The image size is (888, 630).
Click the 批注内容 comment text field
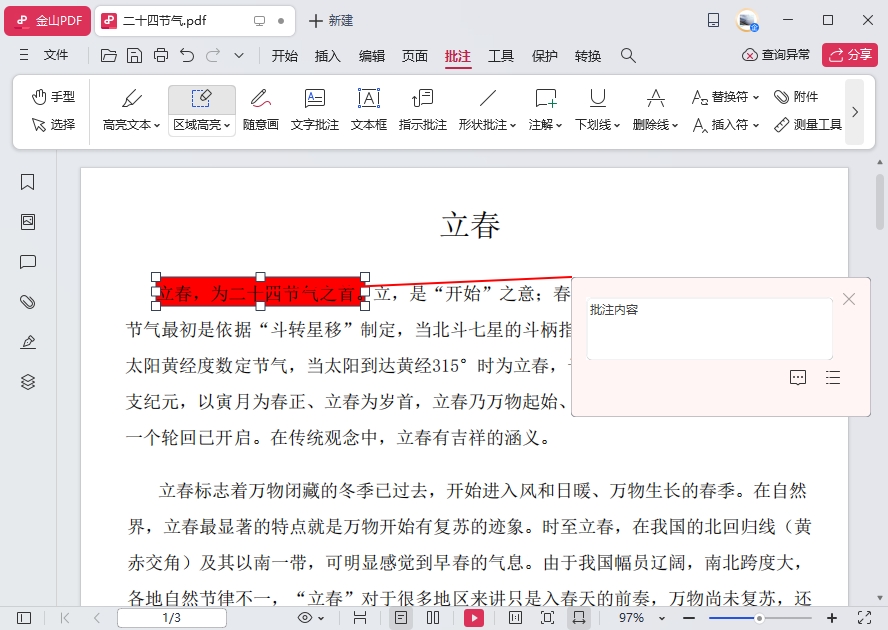(x=709, y=329)
